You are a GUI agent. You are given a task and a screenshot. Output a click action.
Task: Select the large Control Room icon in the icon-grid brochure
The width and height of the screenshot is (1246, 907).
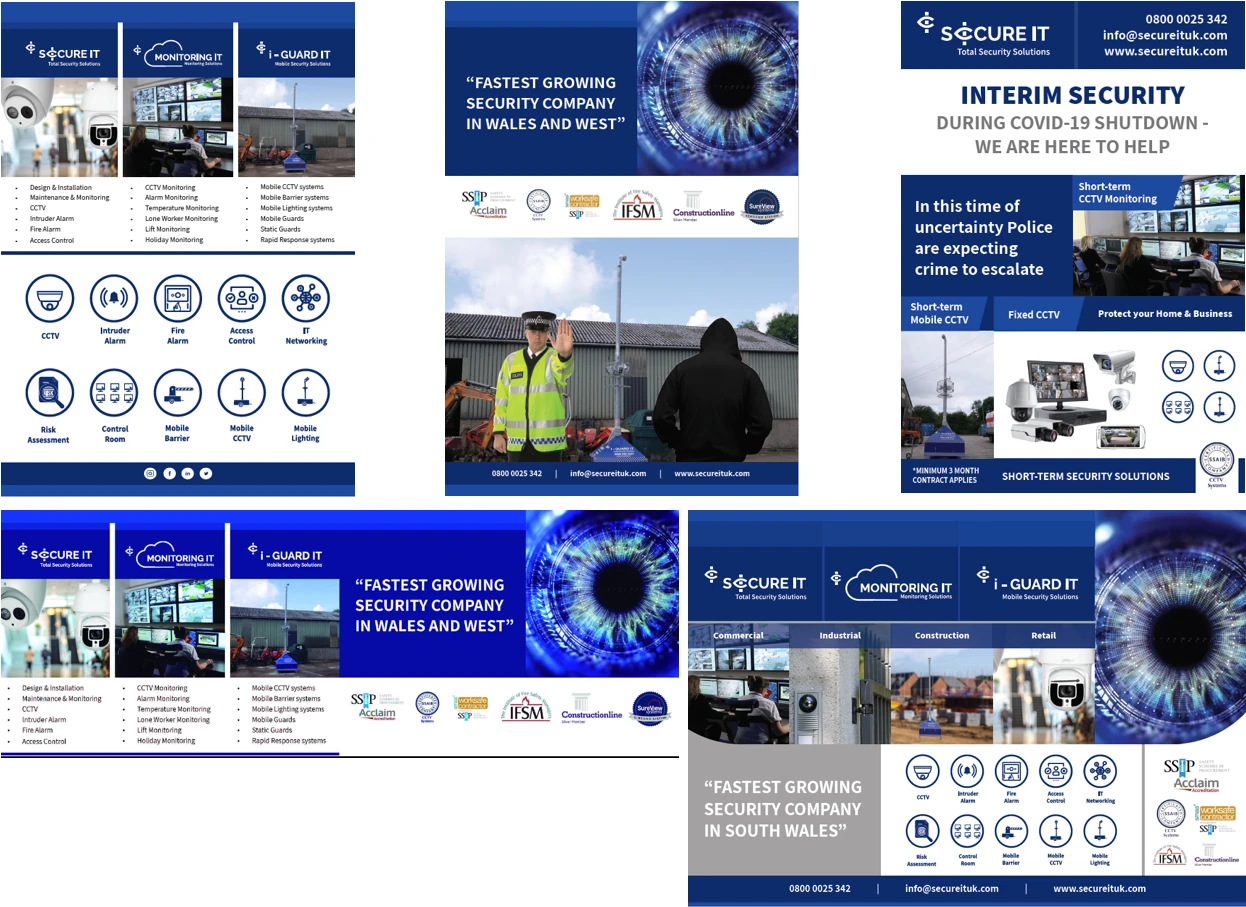pyautogui.click(x=114, y=393)
